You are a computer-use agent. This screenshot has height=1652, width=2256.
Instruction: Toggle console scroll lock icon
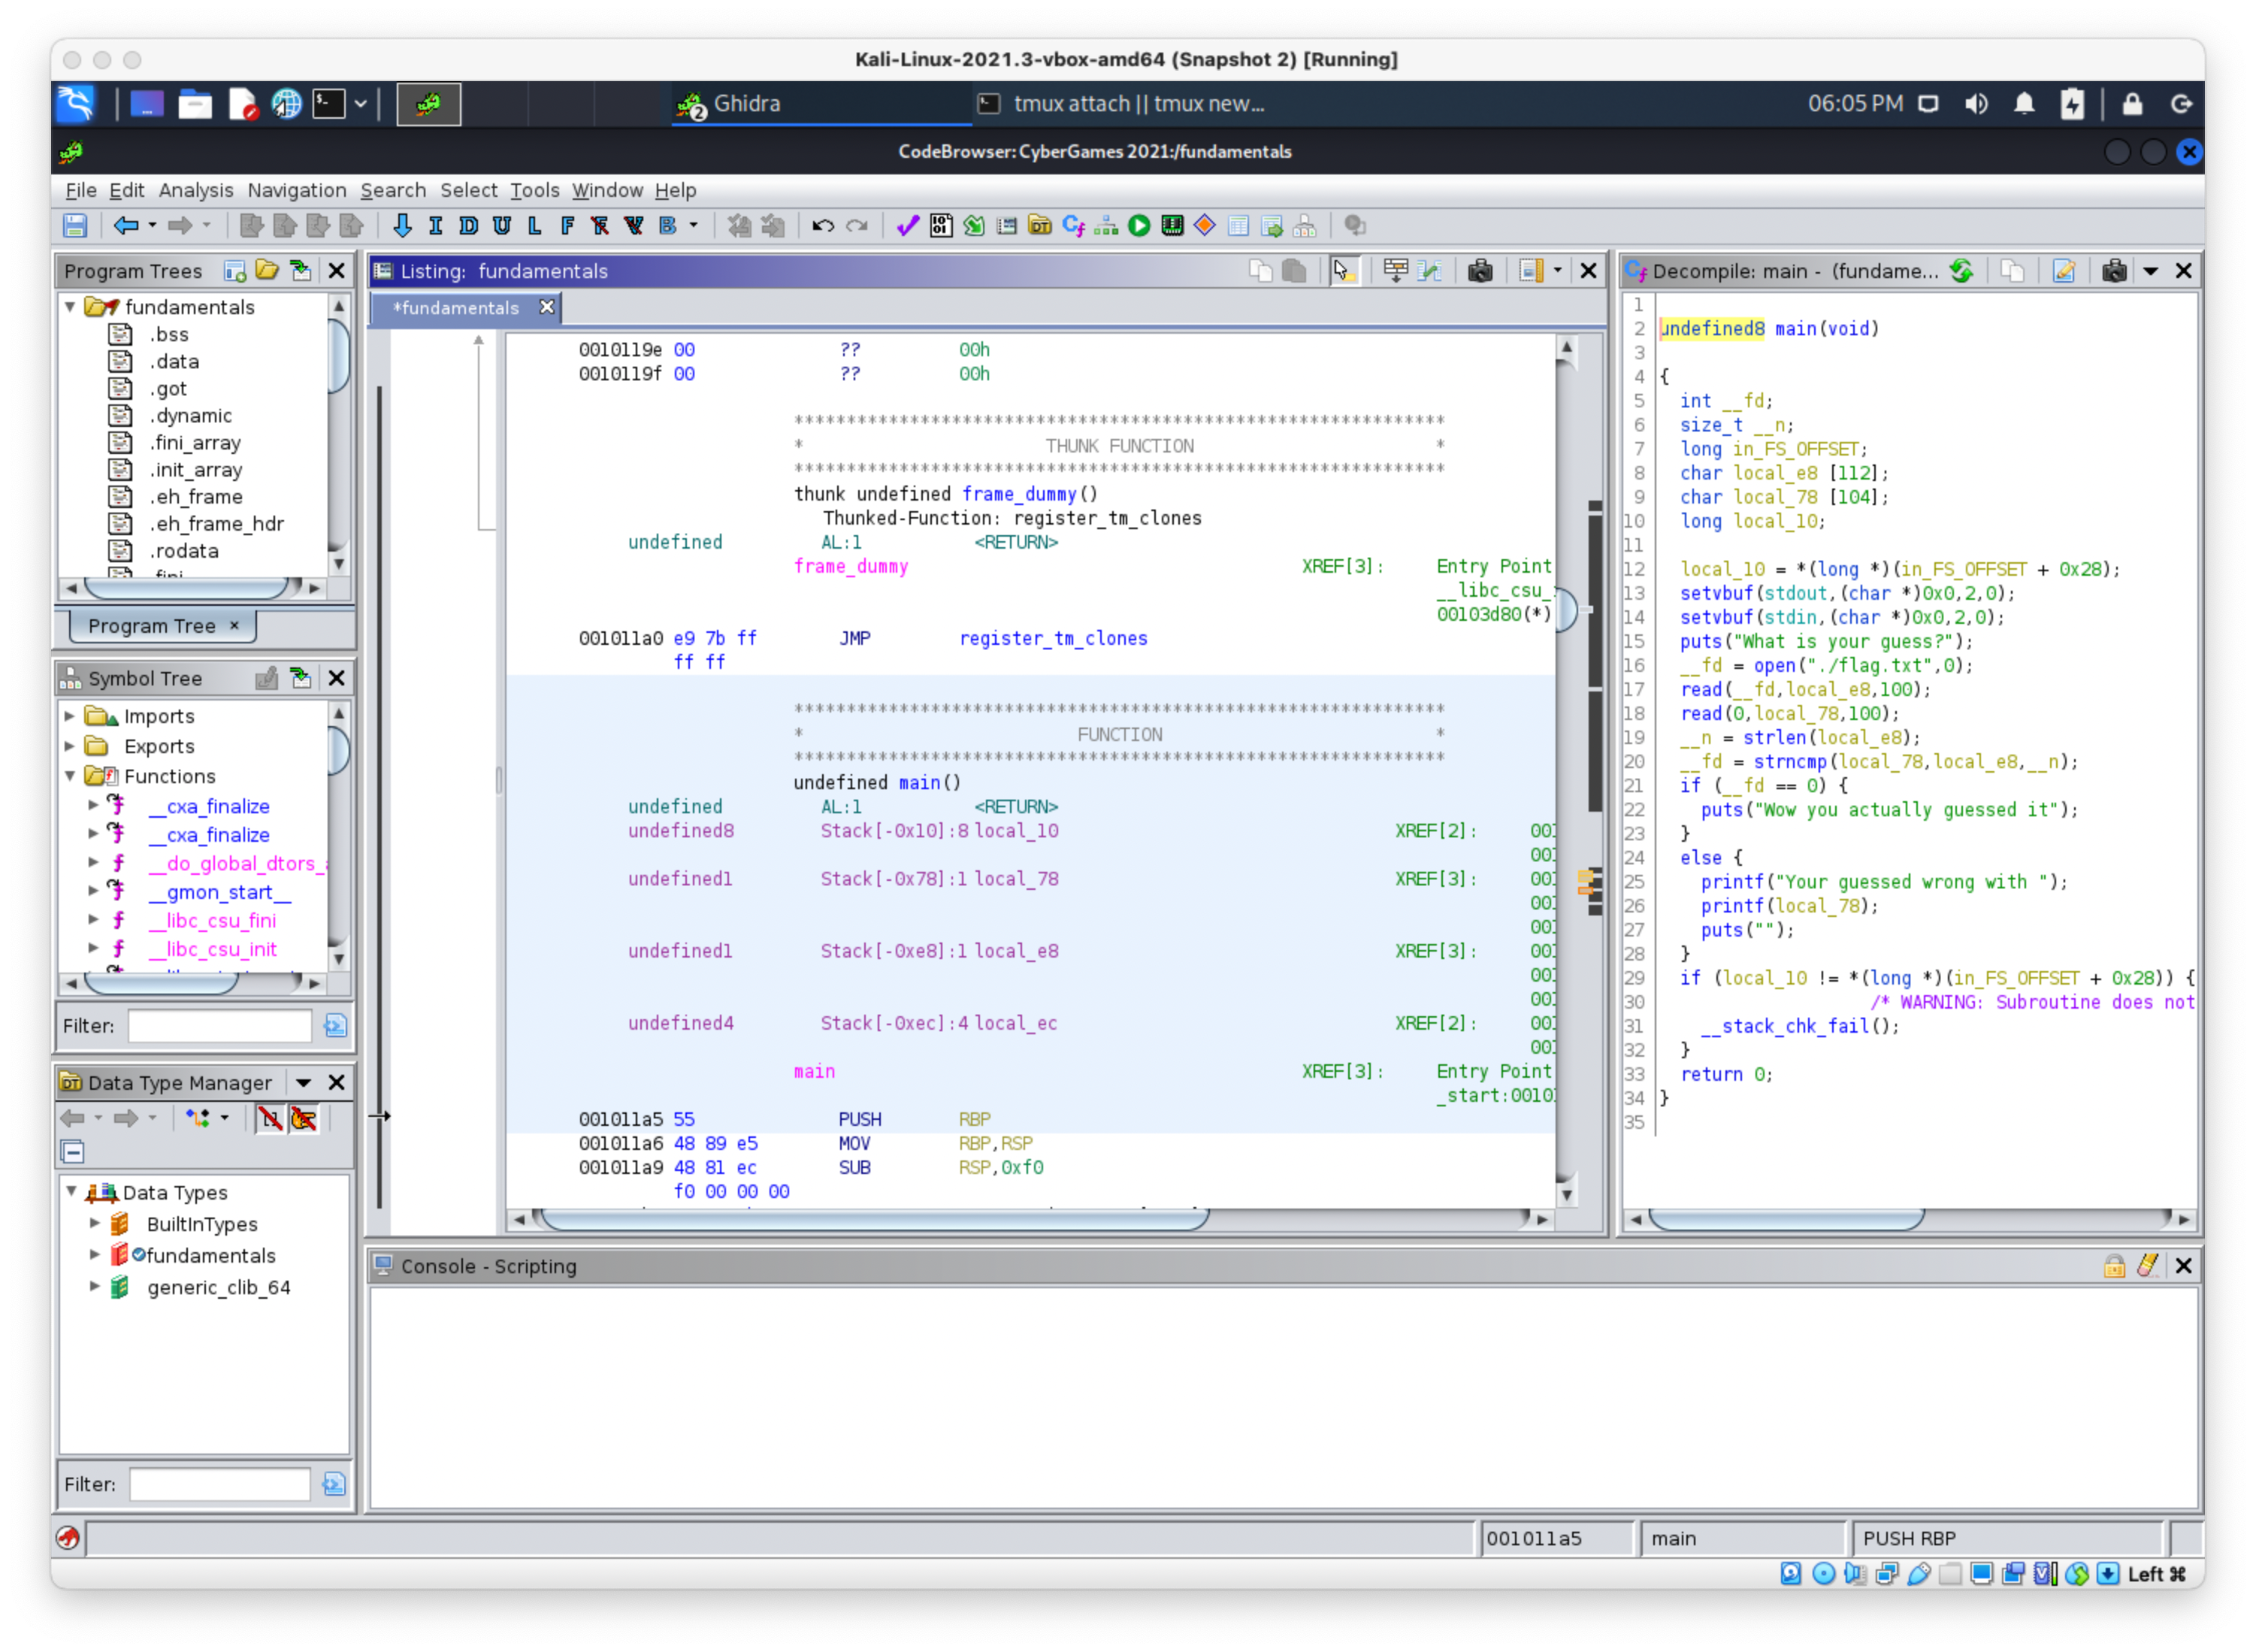[x=2115, y=1267]
